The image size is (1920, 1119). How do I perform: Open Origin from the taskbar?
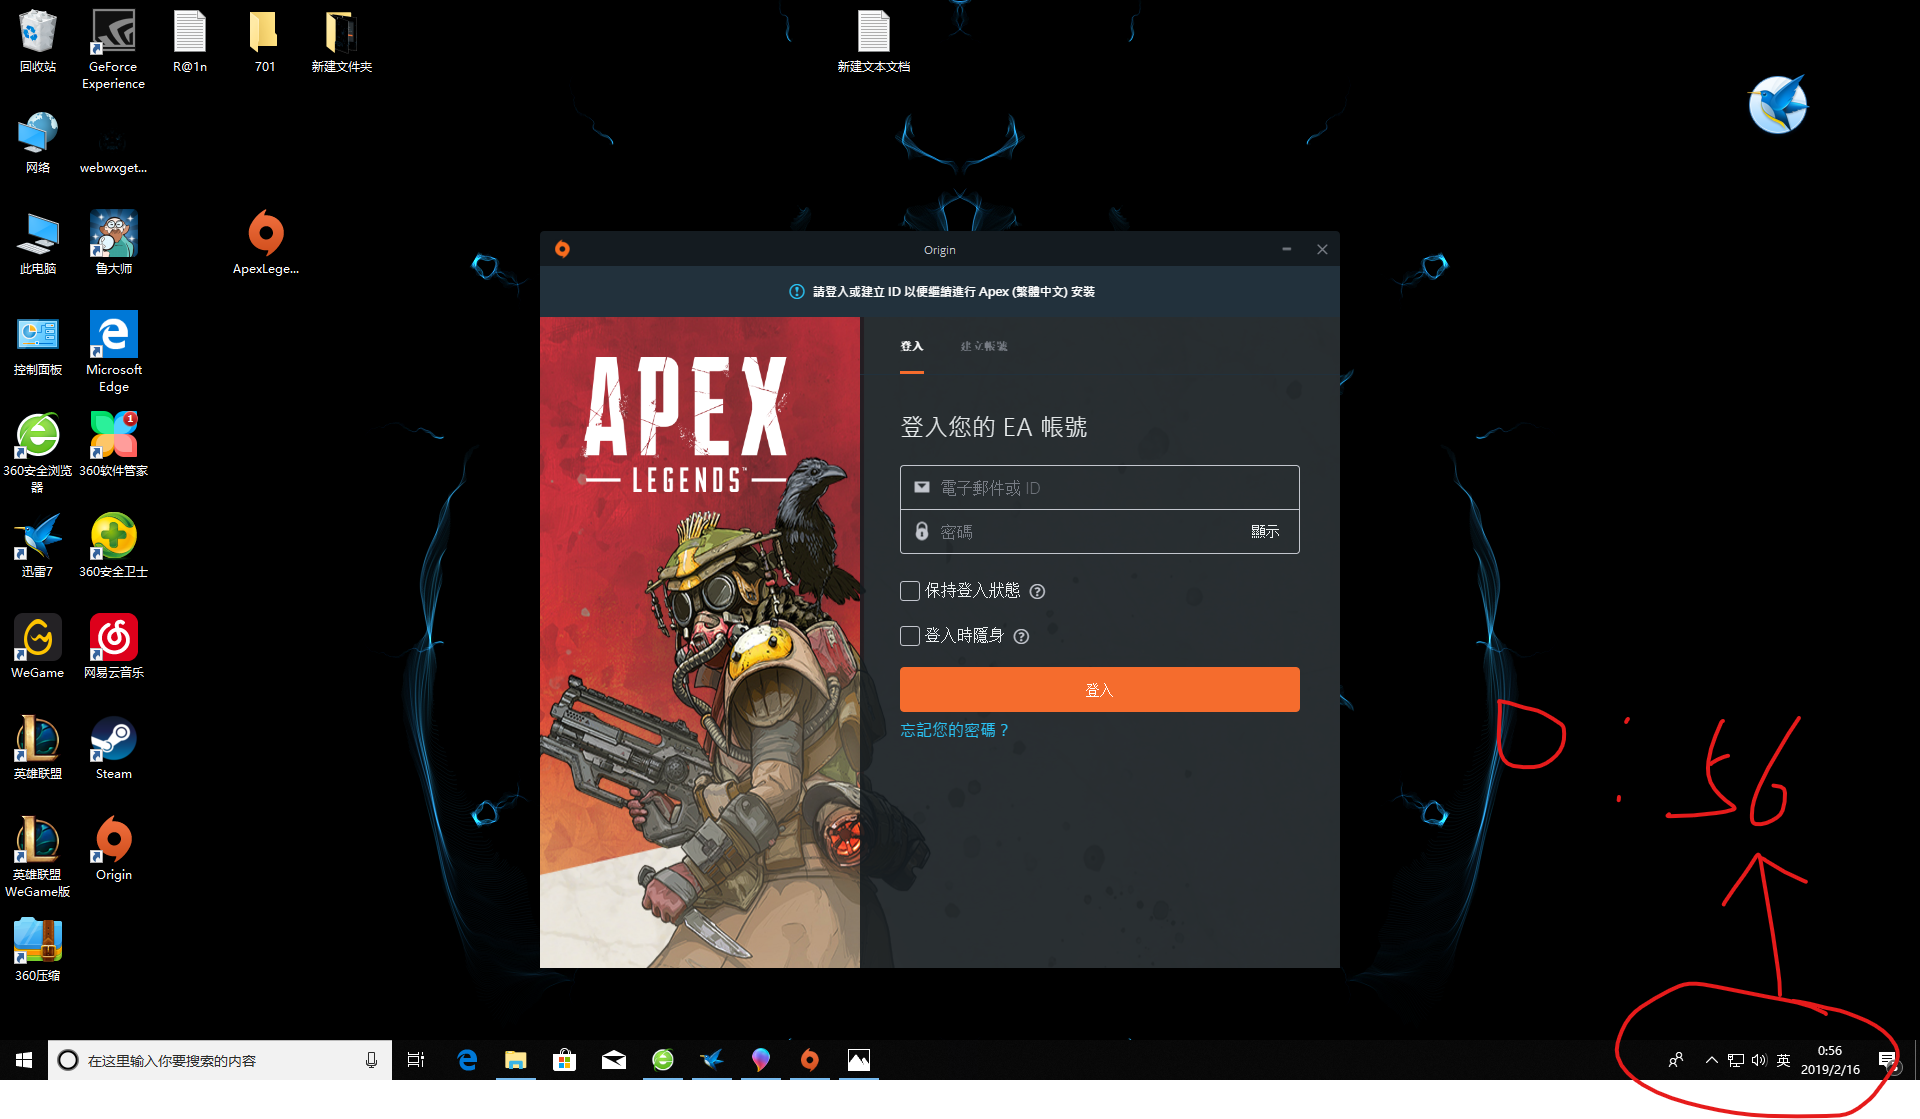click(x=809, y=1060)
